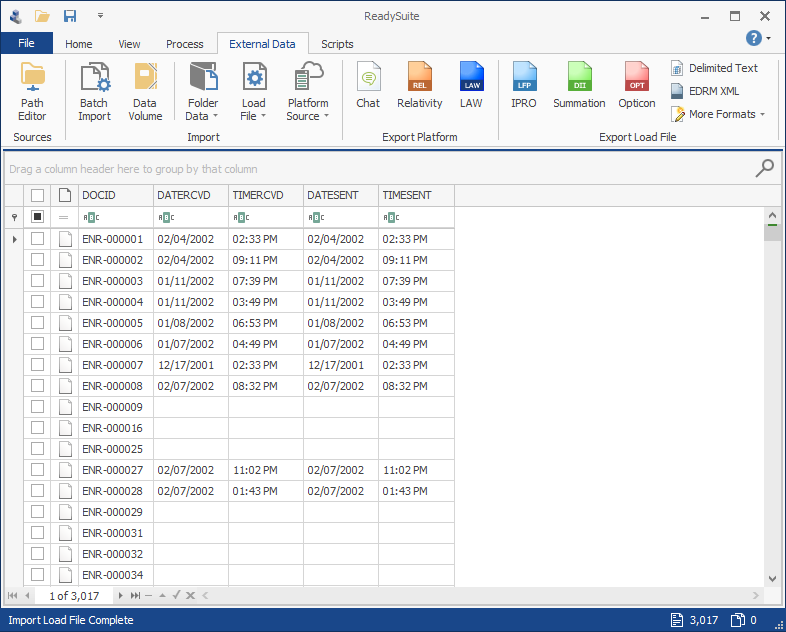Click the selected documents icon in status bar
The image size is (786, 632).
point(738,620)
